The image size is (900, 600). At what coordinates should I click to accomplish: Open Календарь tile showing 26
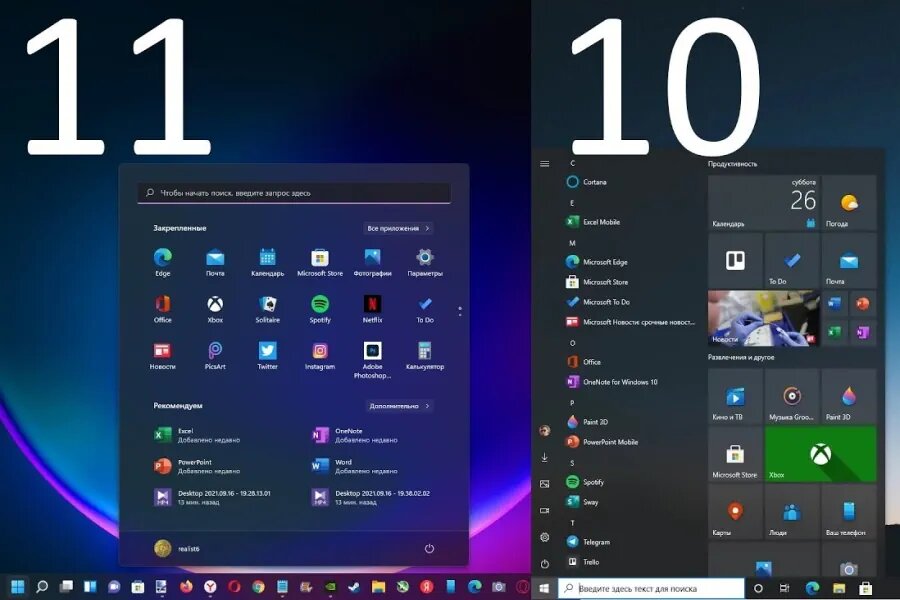763,203
